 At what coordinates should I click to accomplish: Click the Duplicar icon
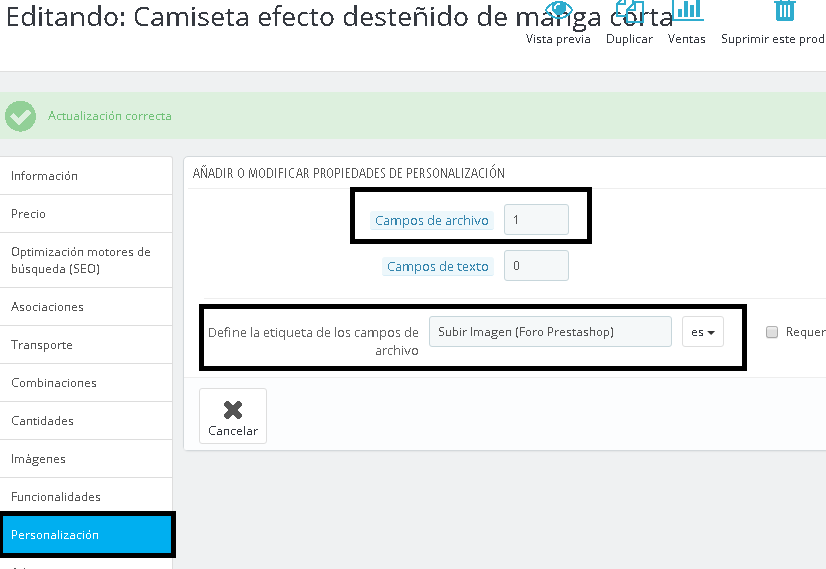point(630,11)
